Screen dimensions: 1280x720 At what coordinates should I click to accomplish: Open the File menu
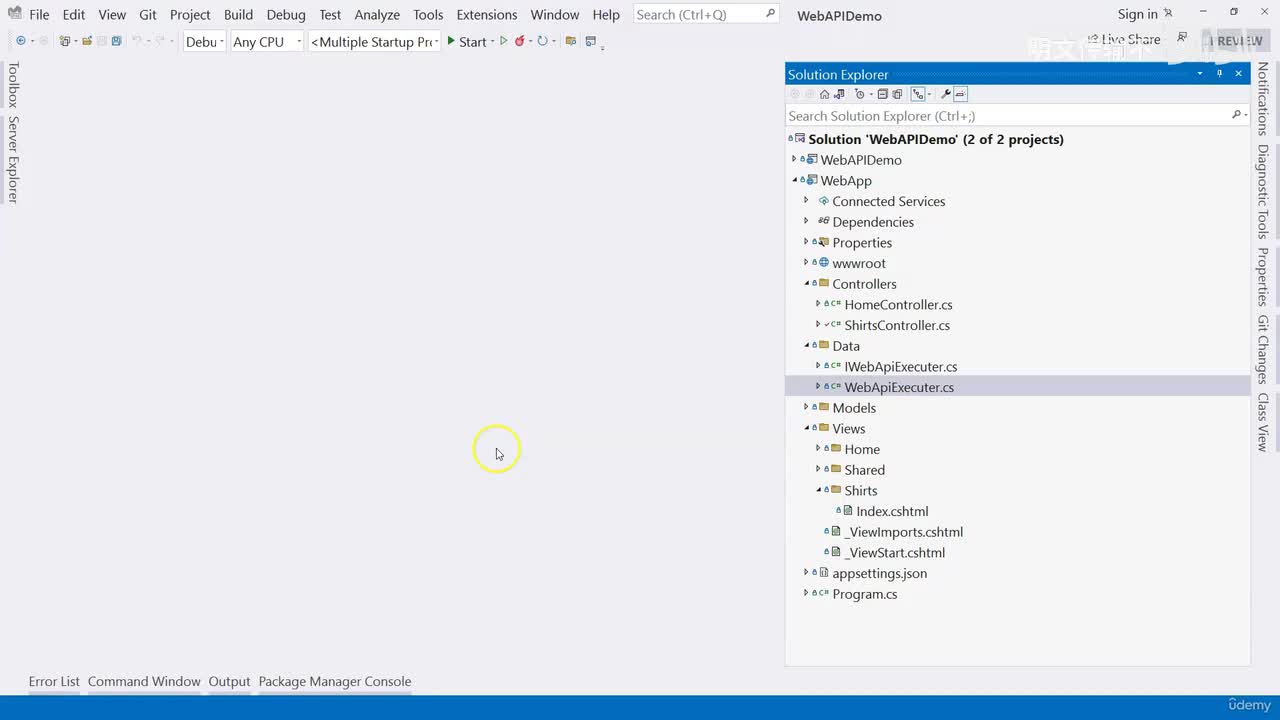click(39, 14)
